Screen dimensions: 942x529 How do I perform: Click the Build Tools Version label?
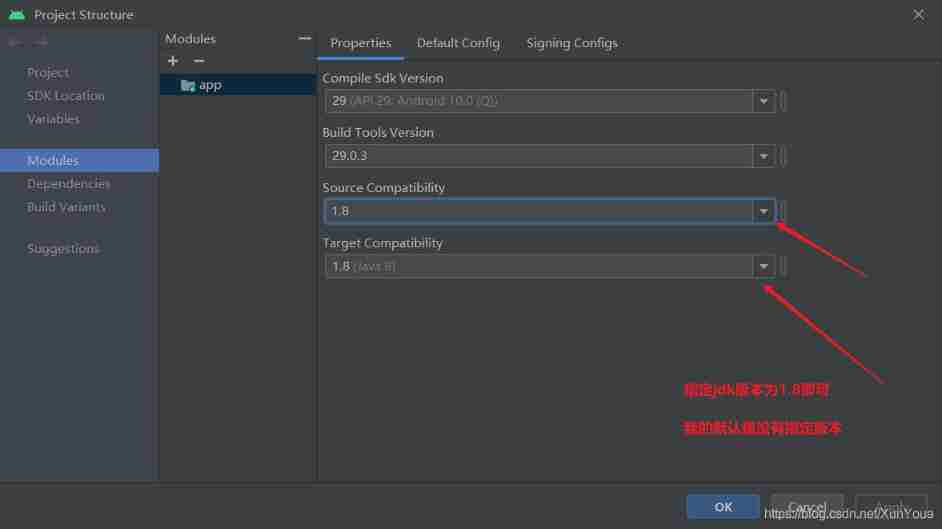coord(378,133)
